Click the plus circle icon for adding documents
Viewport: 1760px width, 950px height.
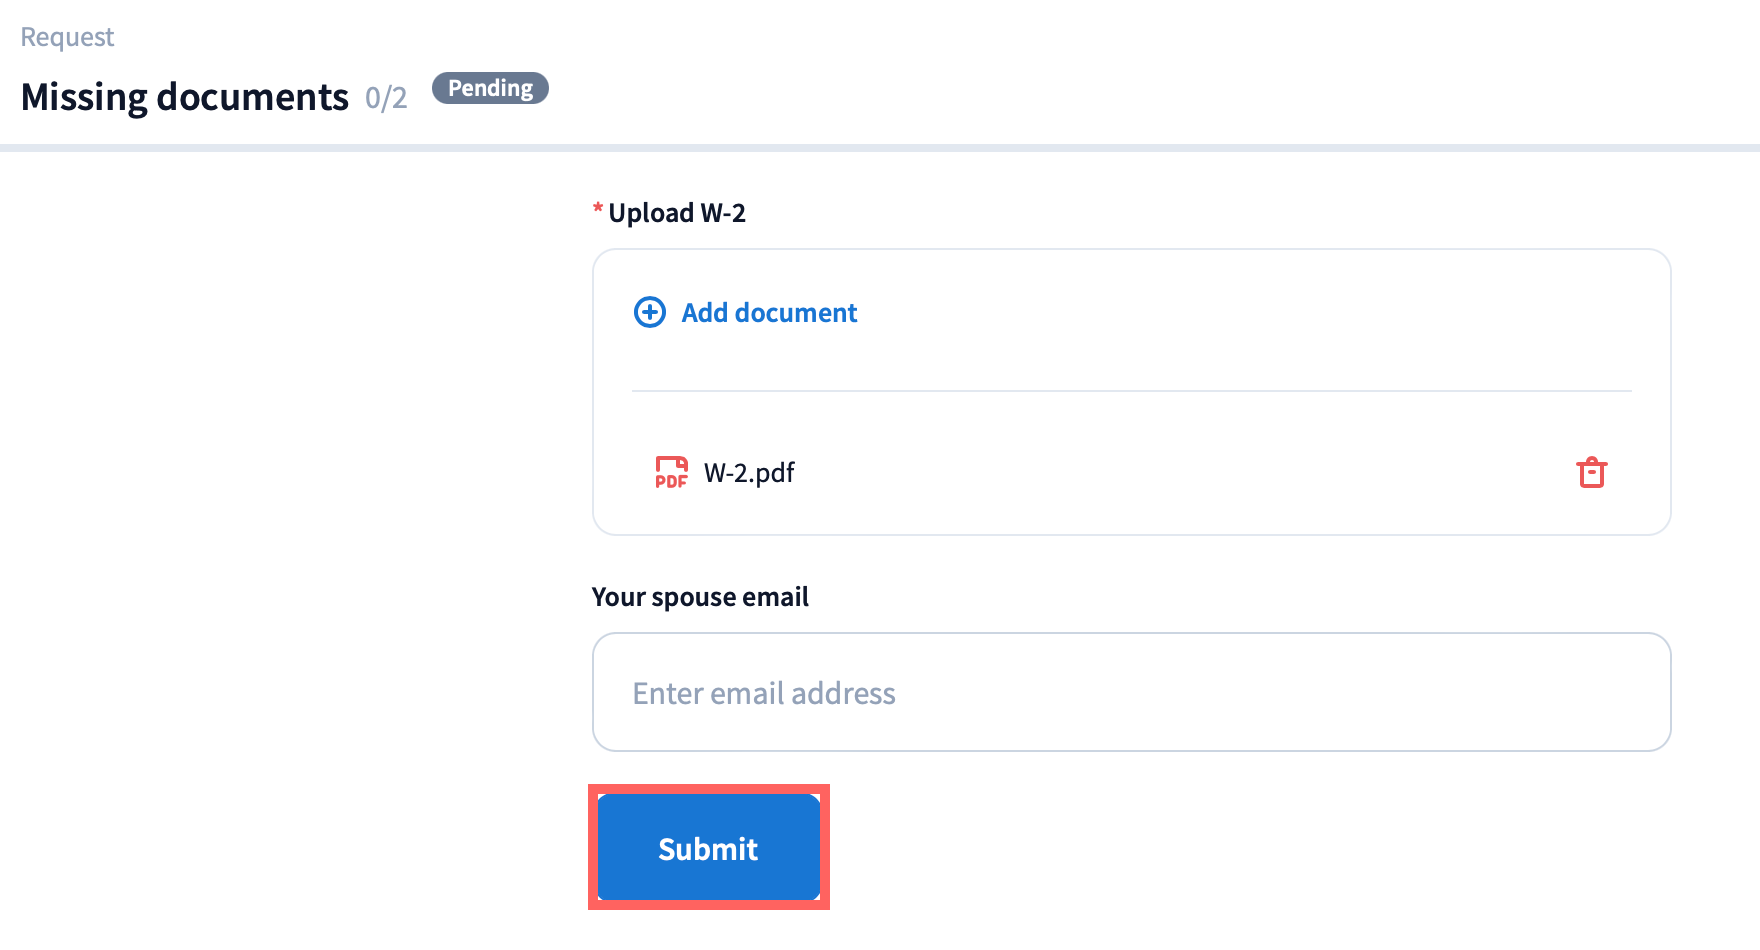650,312
